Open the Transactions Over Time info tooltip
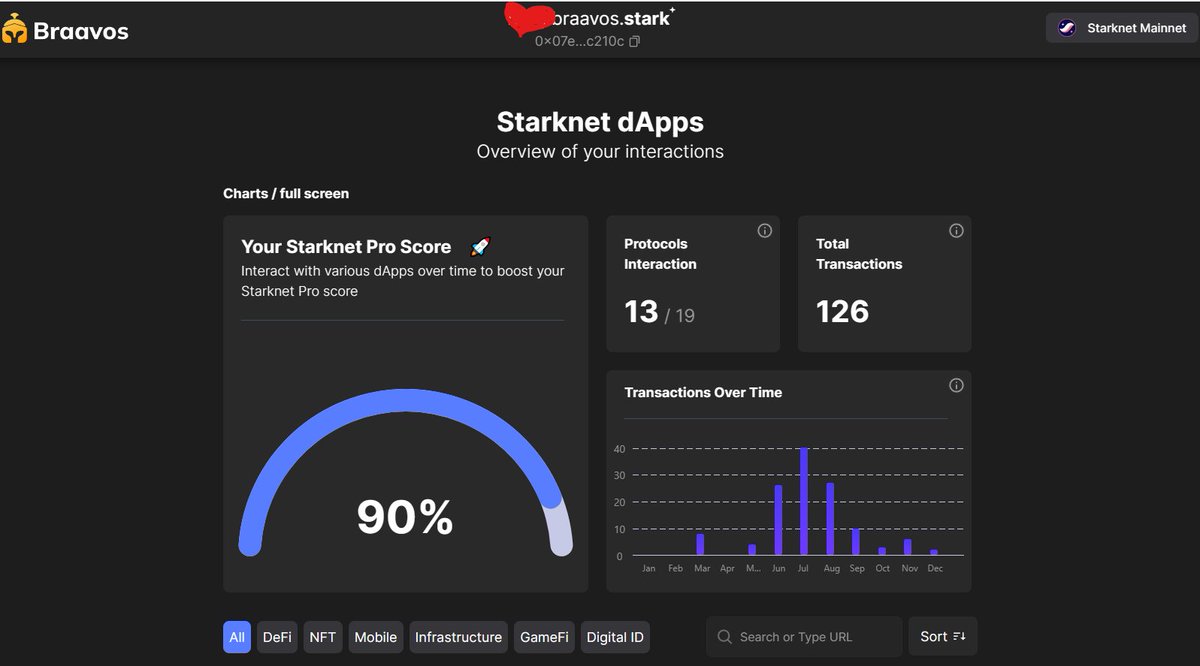The height and width of the screenshot is (666, 1200). 956,385
